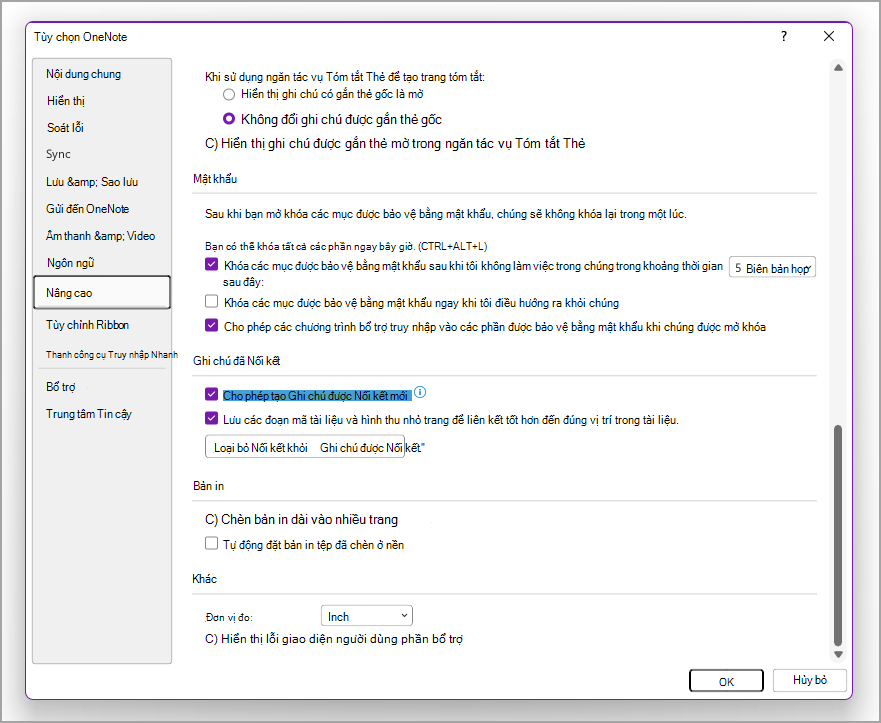Click Hiển thị ghi chú được gắn thẻ mờ option
The height and width of the screenshot is (723, 881).
point(395,144)
